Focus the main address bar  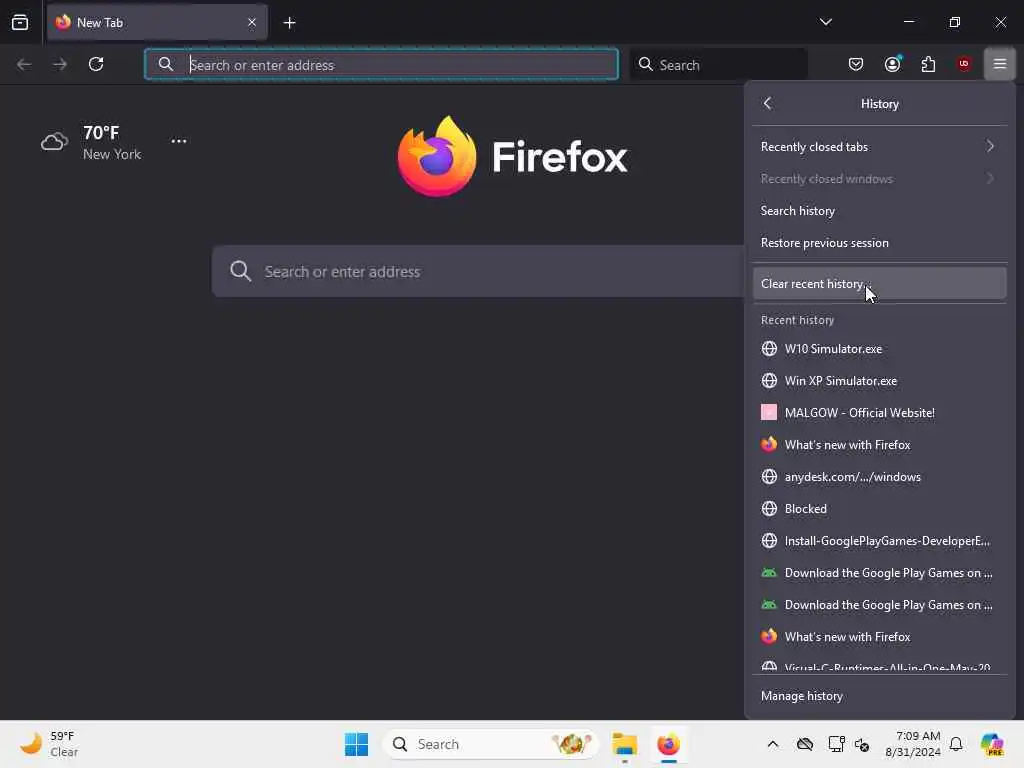tap(381, 65)
